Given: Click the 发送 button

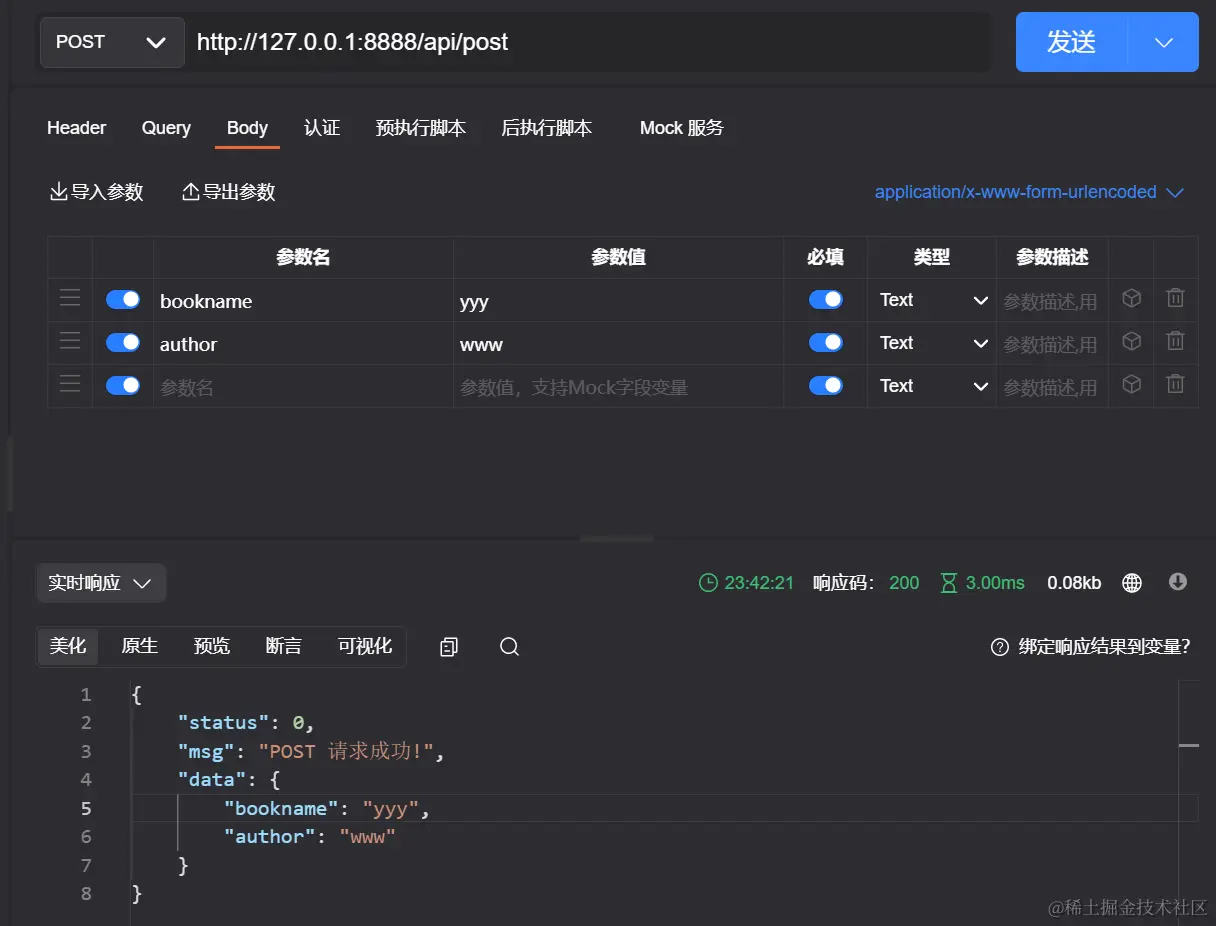Looking at the screenshot, I should pos(1072,42).
